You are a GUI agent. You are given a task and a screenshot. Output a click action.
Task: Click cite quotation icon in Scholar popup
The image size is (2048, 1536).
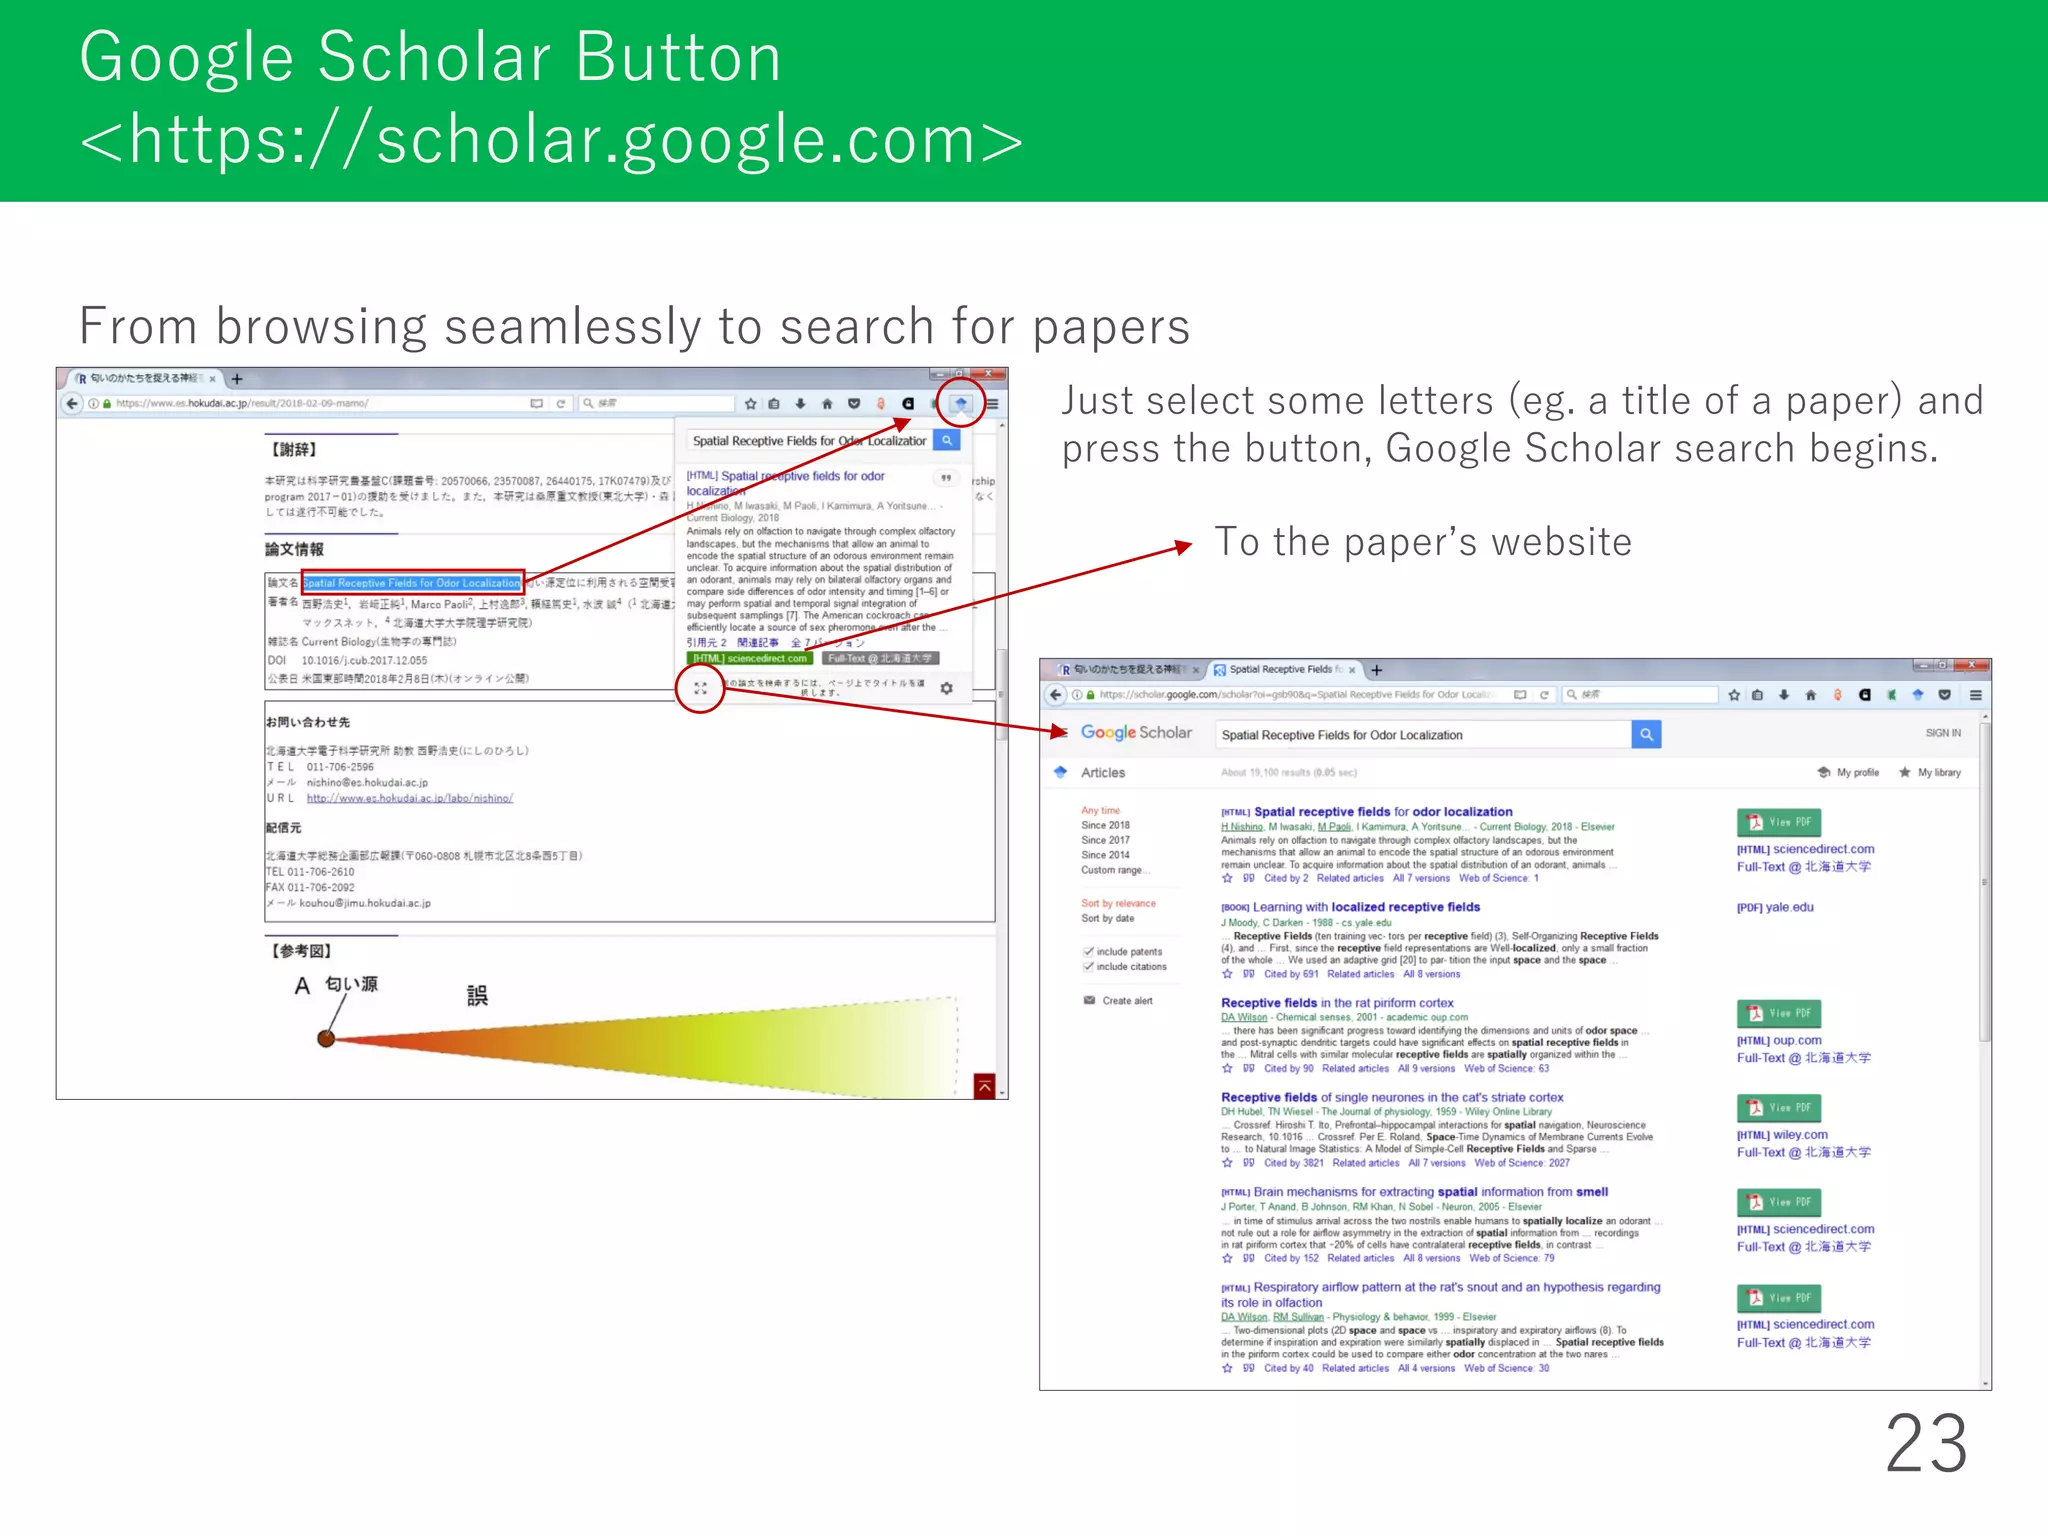tap(946, 478)
